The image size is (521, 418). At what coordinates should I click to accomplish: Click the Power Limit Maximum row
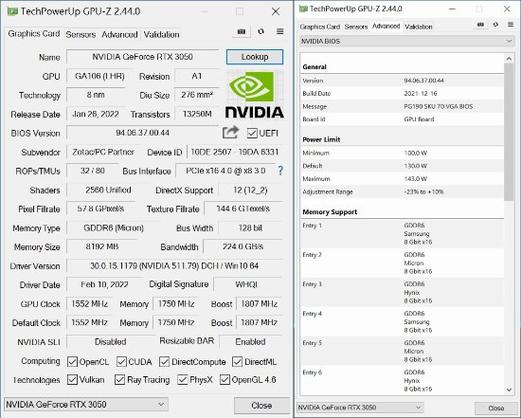point(402,179)
